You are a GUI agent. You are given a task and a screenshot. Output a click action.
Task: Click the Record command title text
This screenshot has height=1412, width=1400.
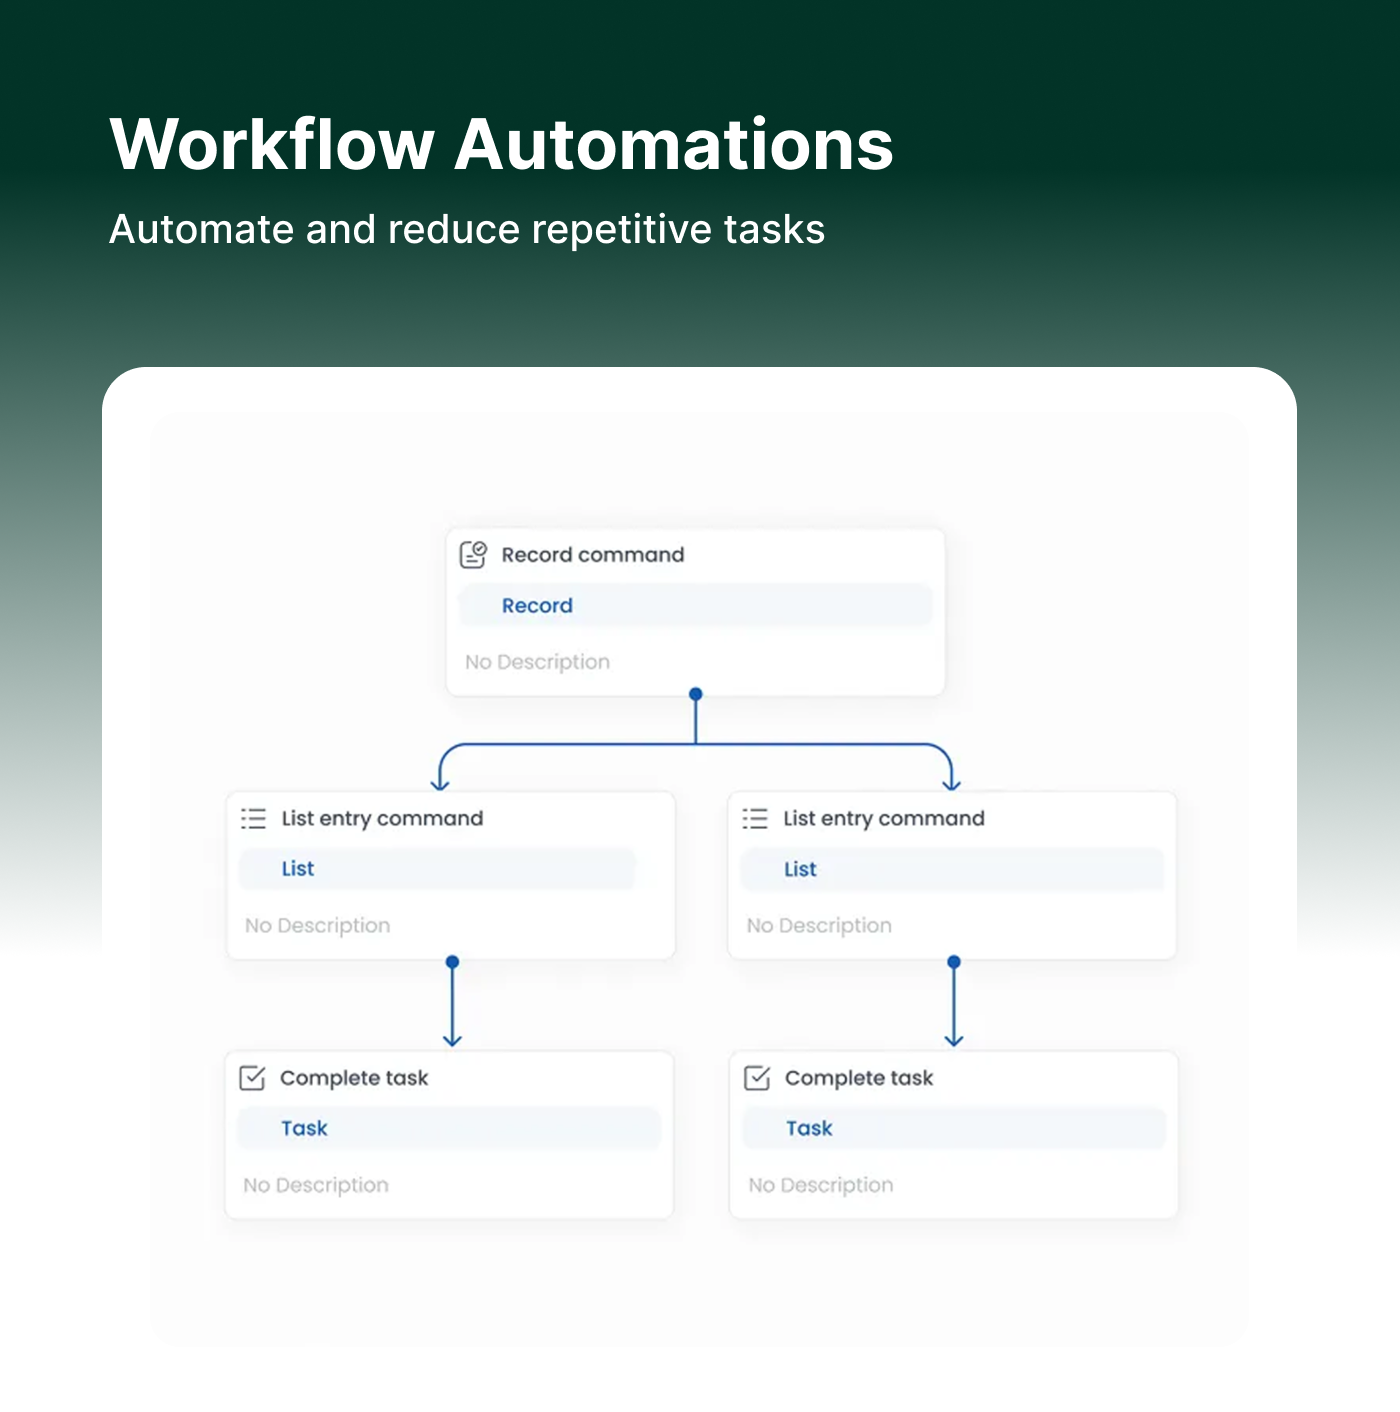pyautogui.click(x=593, y=555)
